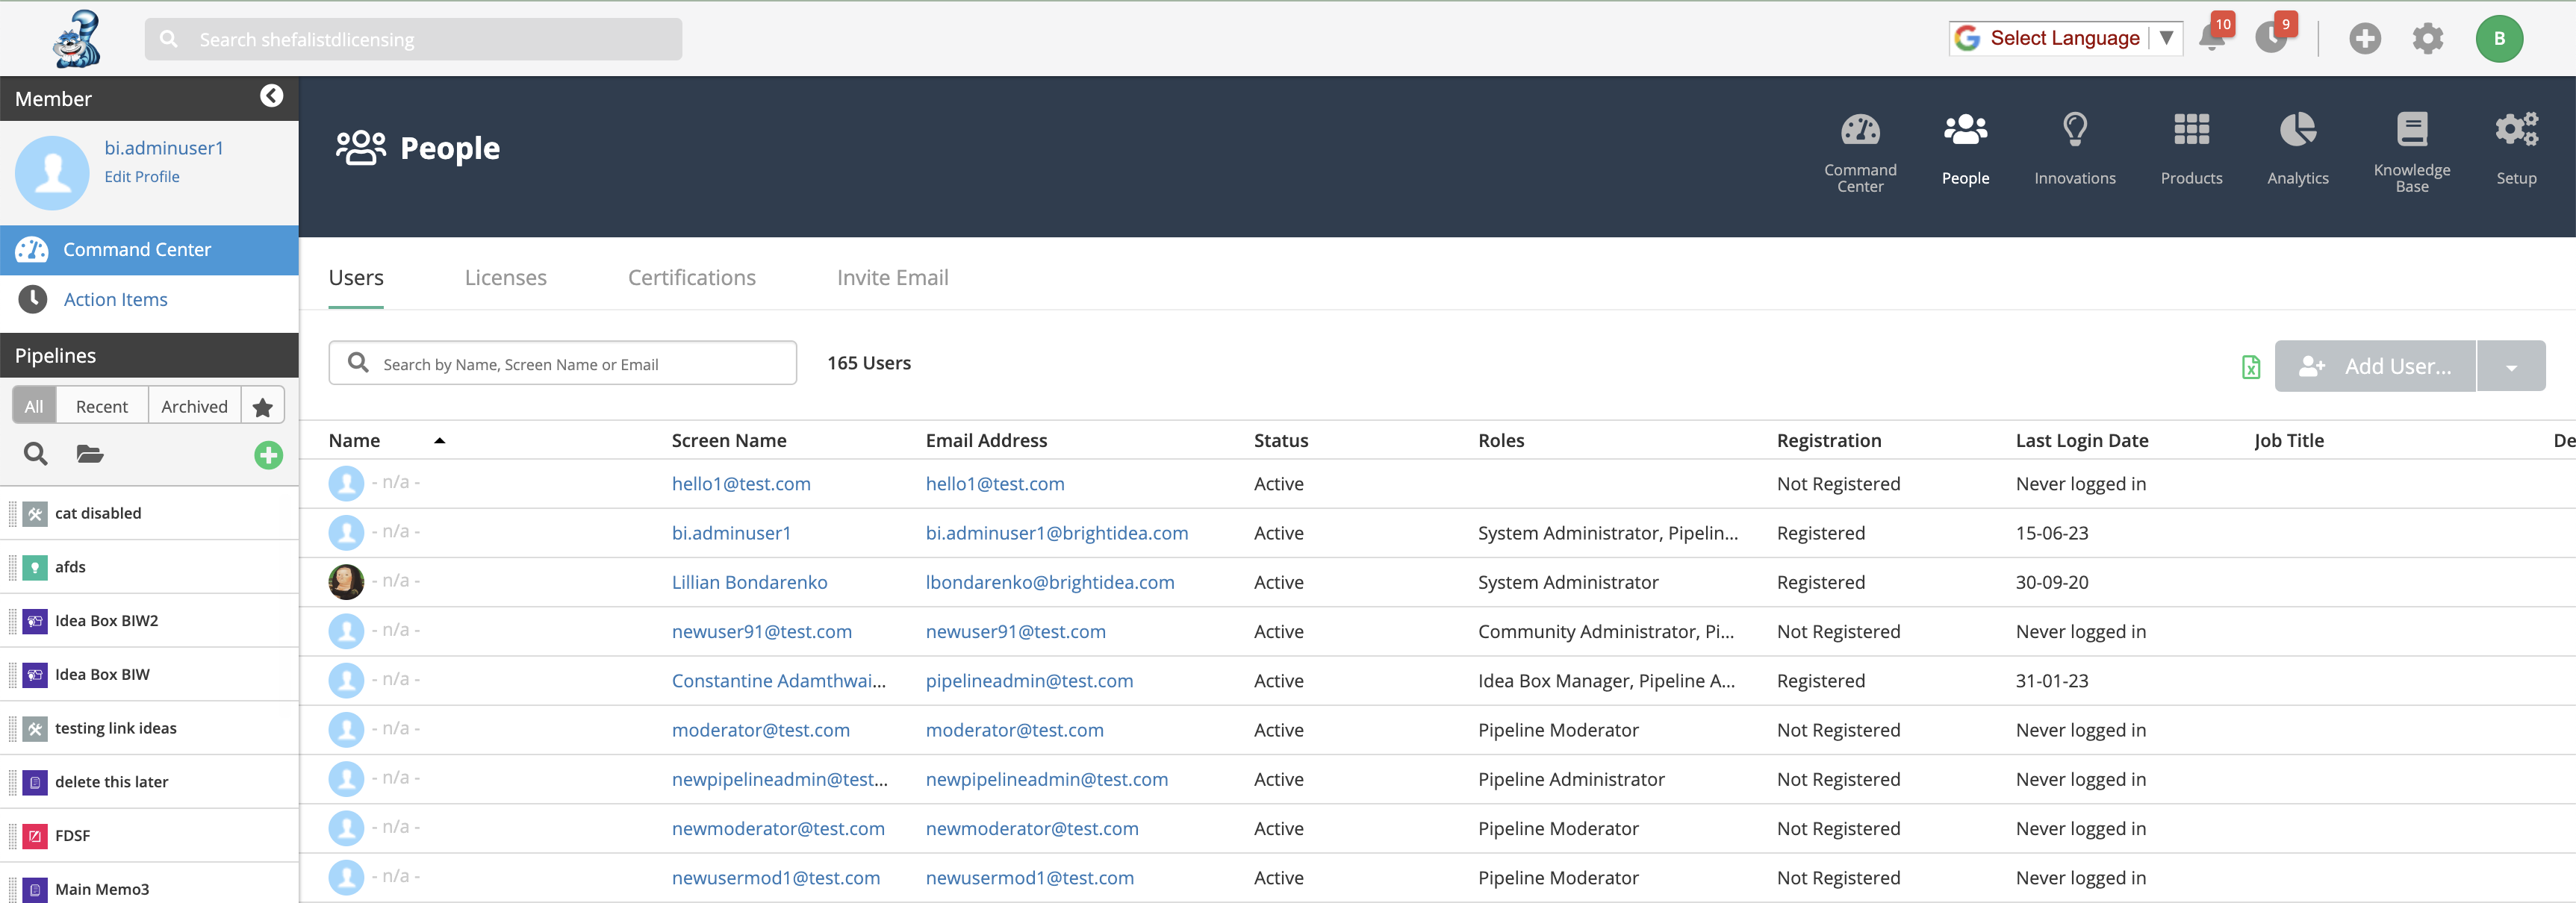The height and width of the screenshot is (903, 2576).
Task: Sort by Screen Name column header
Action: click(x=728, y=441)
